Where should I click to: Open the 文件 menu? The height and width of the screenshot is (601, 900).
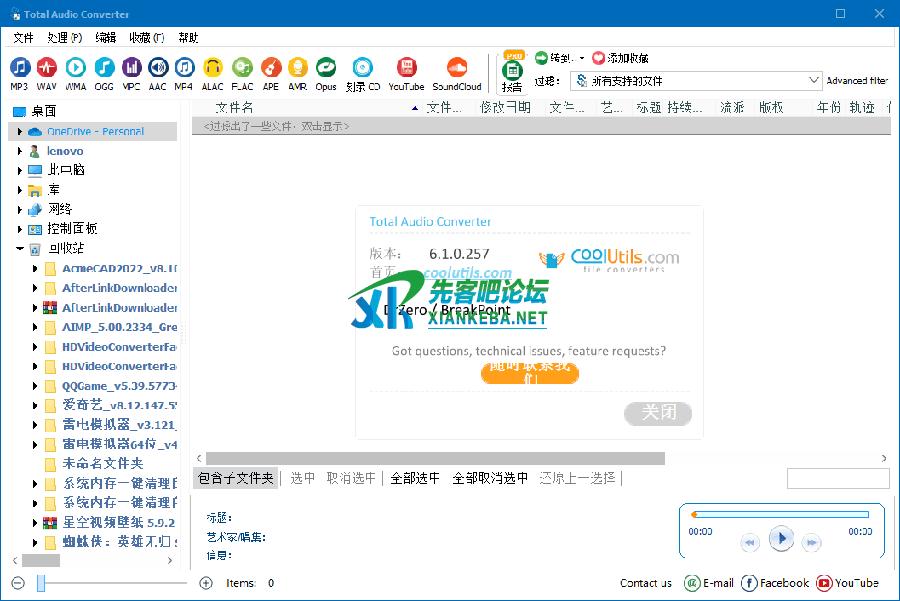(23, 38)
